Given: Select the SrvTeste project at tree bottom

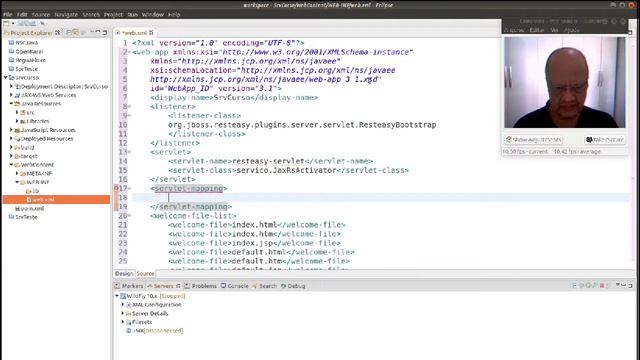Looking at the screenshot, I should pyautogui.click(x=23, y=217).
